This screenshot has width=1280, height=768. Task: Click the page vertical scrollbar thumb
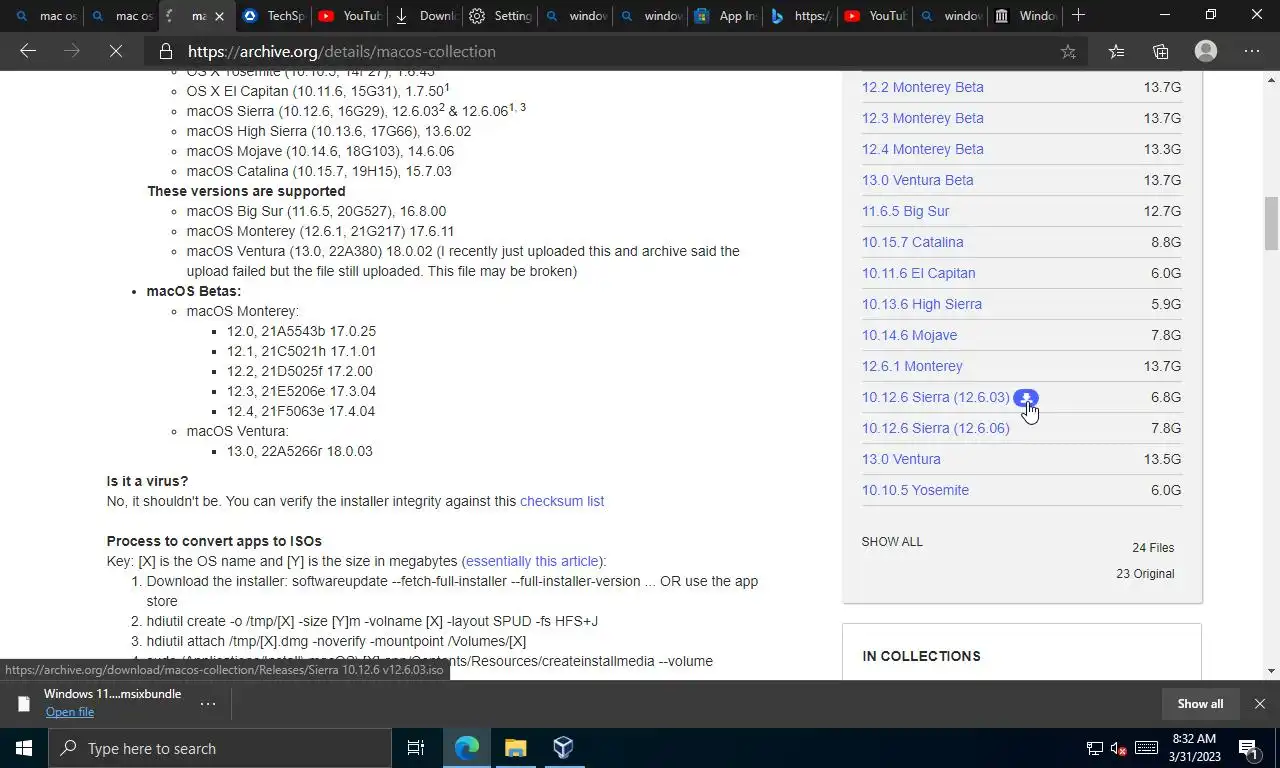coord(1271,224)
